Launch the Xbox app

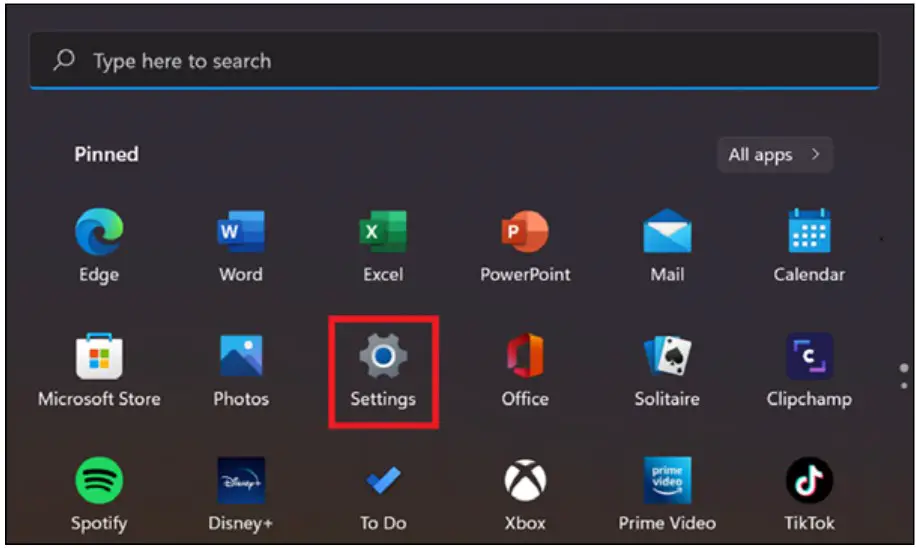525,480
